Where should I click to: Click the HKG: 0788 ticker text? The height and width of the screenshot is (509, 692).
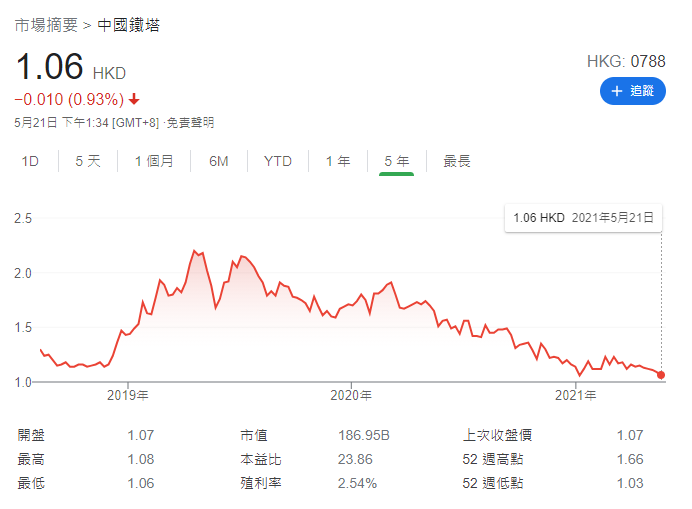point(626,61)
